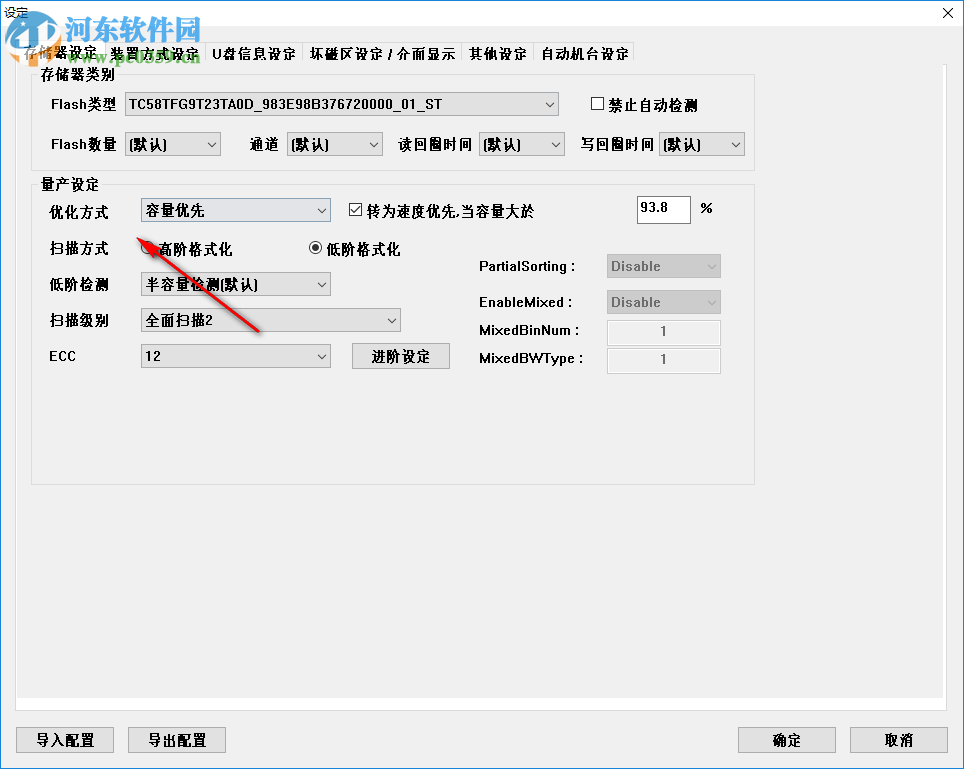This screenshot has height=769, width=964.
Task: Click the 进阶设定 button
Action: 400,355
